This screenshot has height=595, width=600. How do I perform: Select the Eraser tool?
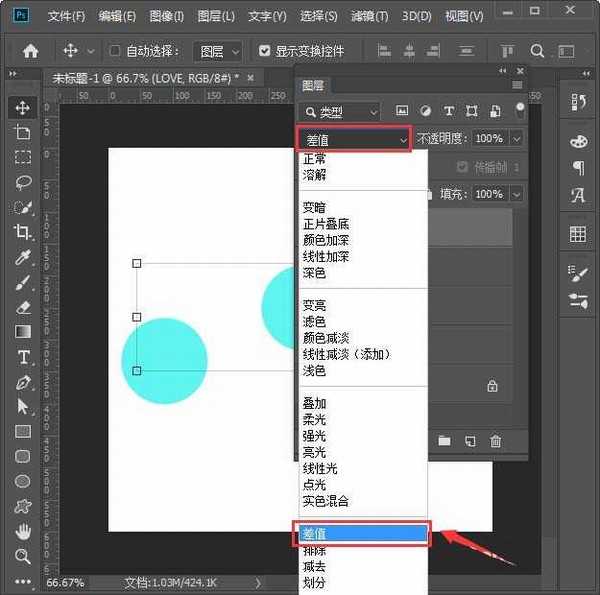click(x=22, y=307)
